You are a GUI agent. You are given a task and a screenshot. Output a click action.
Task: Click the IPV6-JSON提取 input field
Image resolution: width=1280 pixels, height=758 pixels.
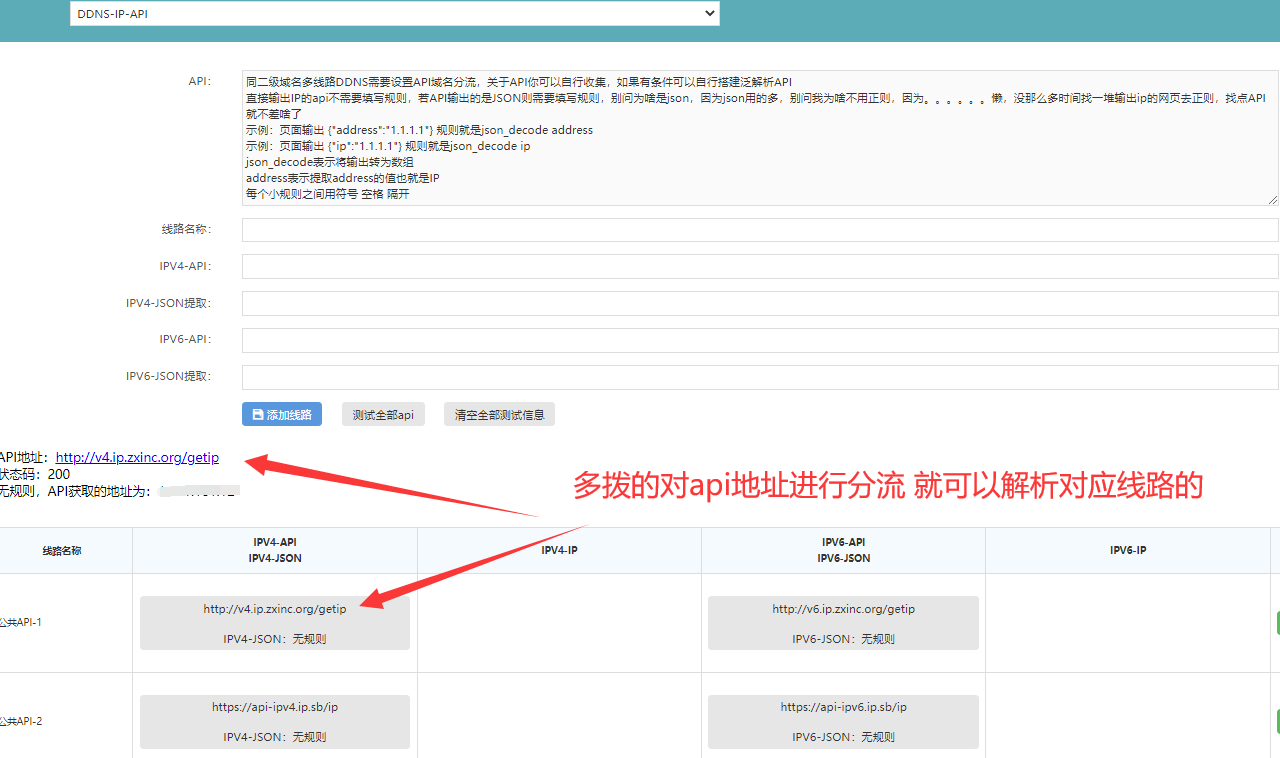pos(760,375)
